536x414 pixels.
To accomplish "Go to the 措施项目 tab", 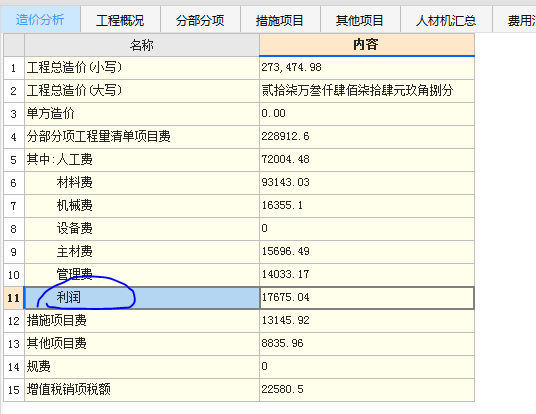I will pyautogui.click(x=280, y=20).
